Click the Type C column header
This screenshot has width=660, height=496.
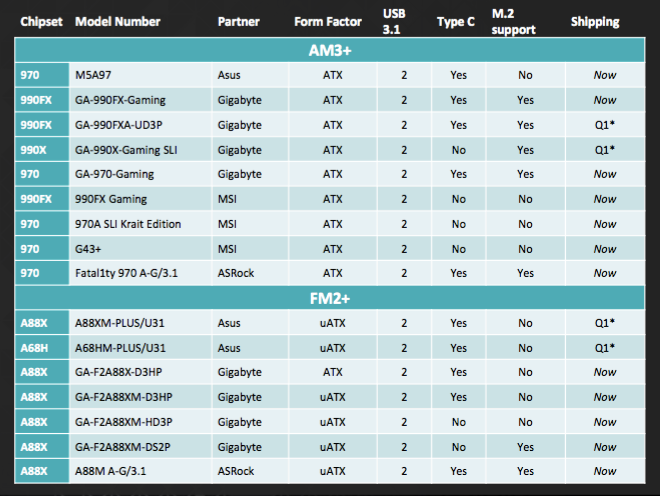coord(457,22)
